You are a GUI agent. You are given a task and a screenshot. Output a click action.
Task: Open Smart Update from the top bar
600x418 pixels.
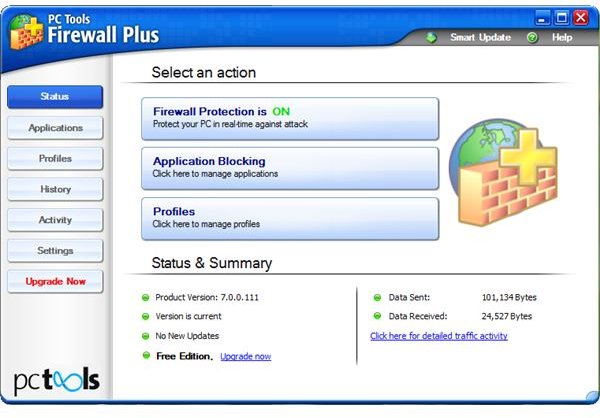pyautogui.click(x=481, y=38)
